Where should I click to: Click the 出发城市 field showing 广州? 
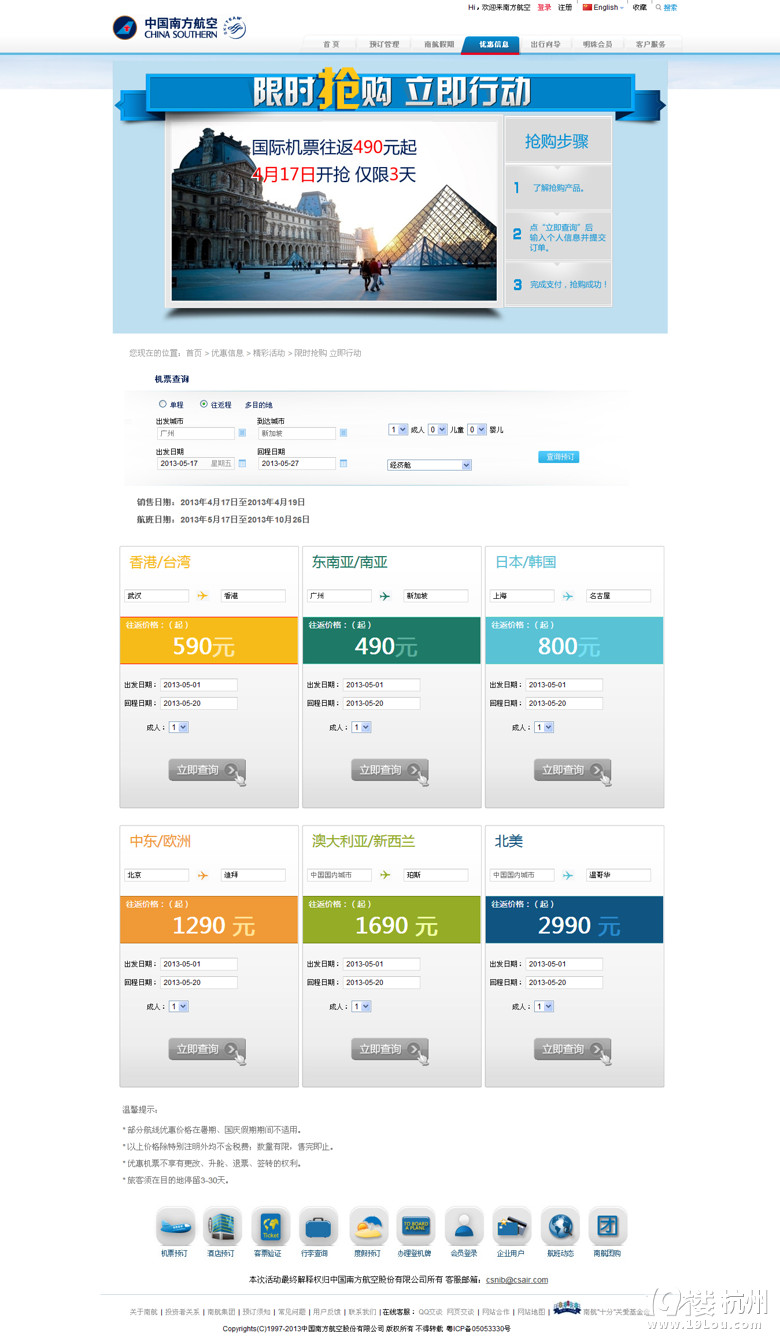pyautogui.click(x=195, y=433)
